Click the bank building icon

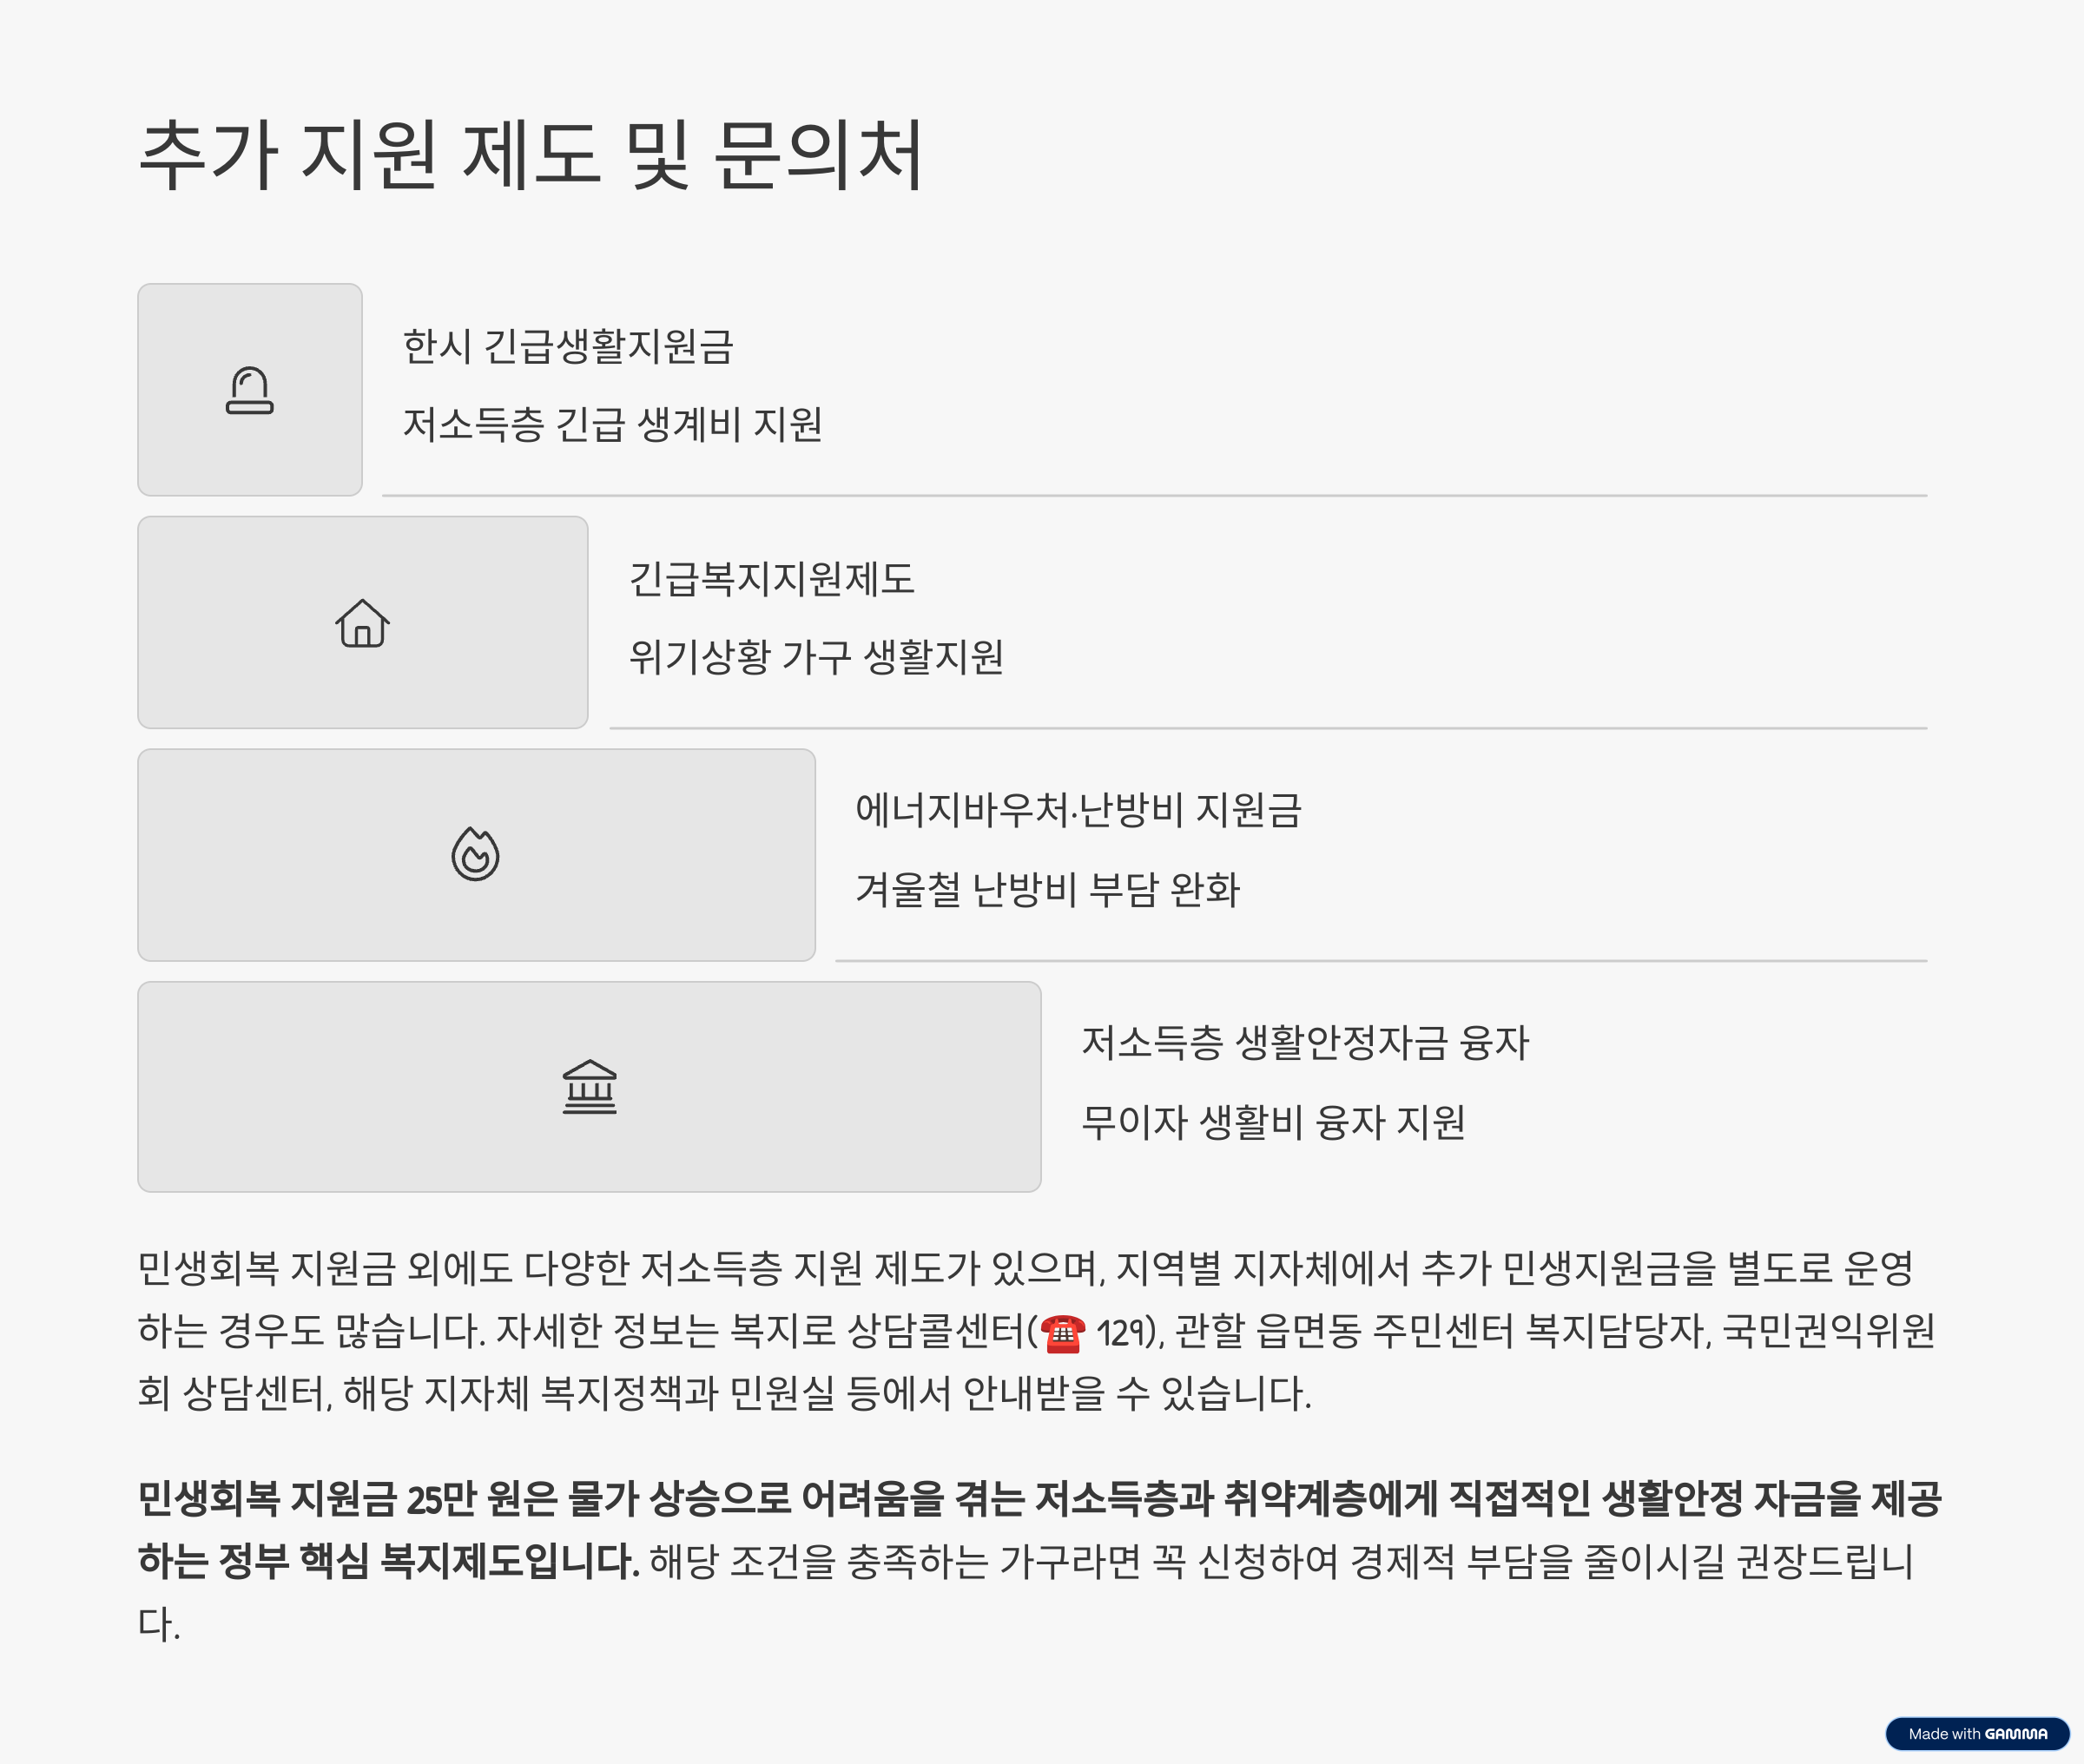click(x=589, y=1087)
